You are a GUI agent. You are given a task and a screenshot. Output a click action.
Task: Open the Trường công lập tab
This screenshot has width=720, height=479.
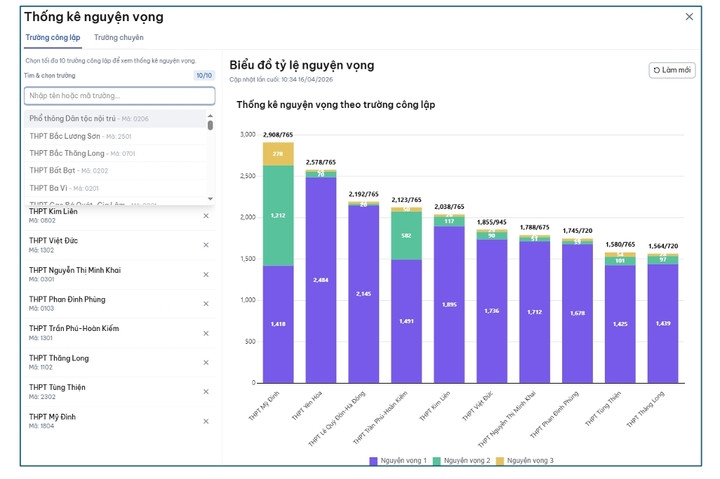click(x=52, y=37)
